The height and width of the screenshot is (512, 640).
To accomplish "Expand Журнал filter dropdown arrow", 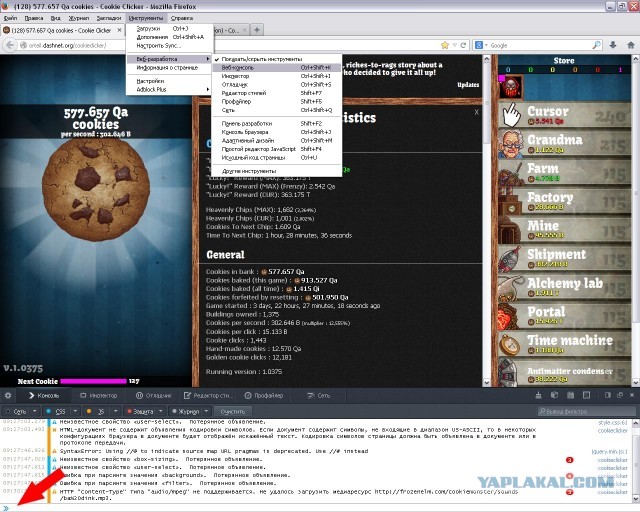I will pos(206,411).
